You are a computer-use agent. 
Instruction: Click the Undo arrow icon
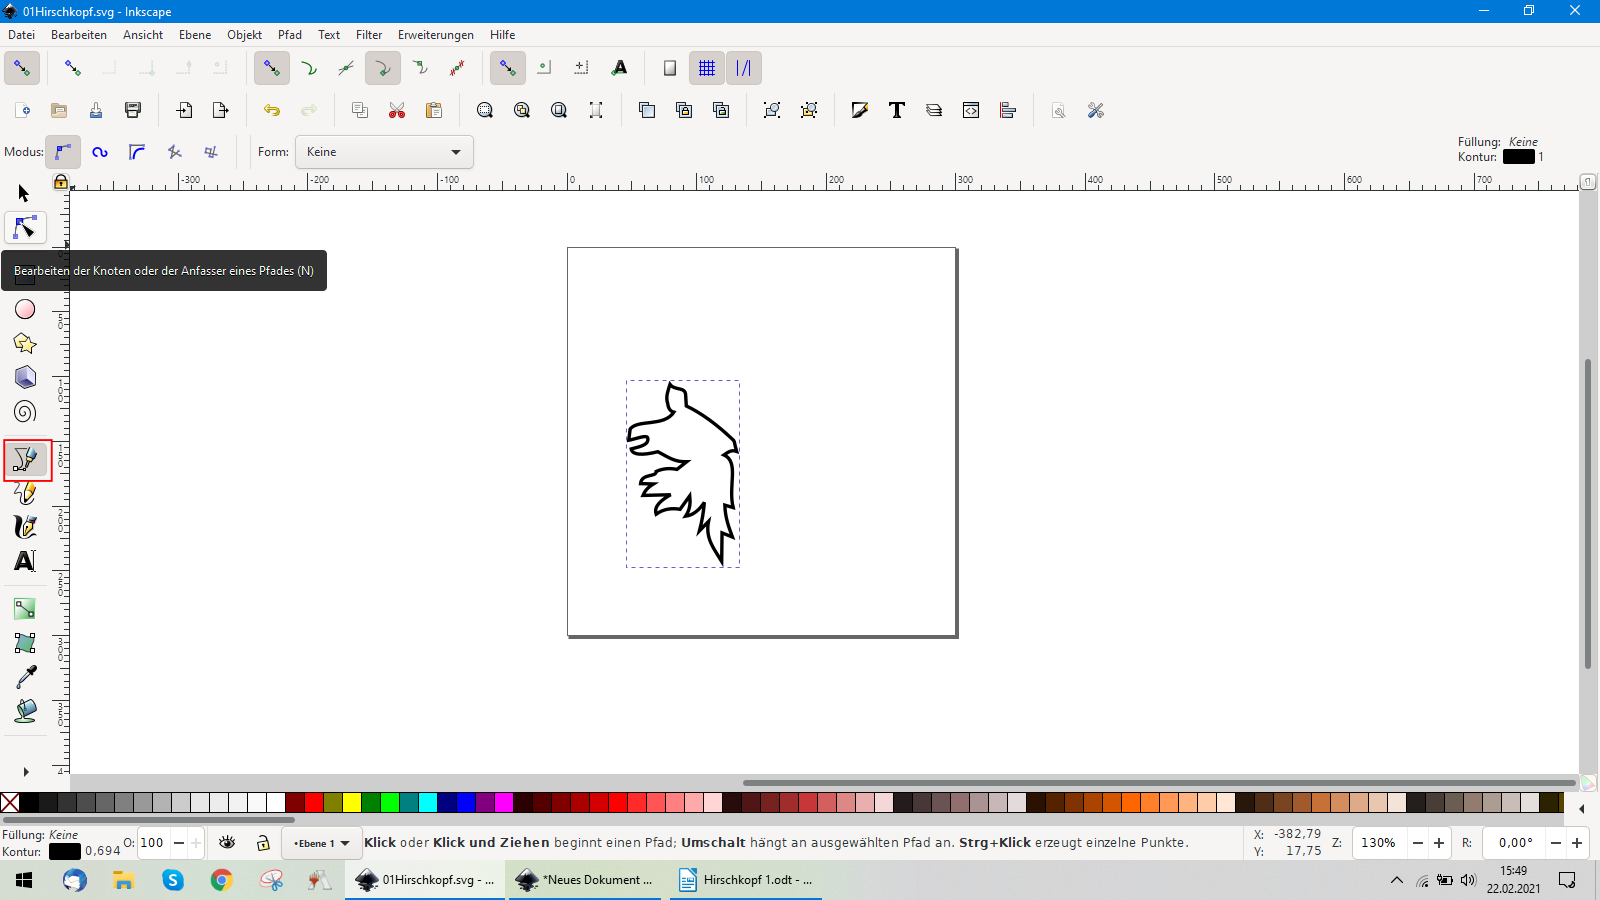[272, 110]
